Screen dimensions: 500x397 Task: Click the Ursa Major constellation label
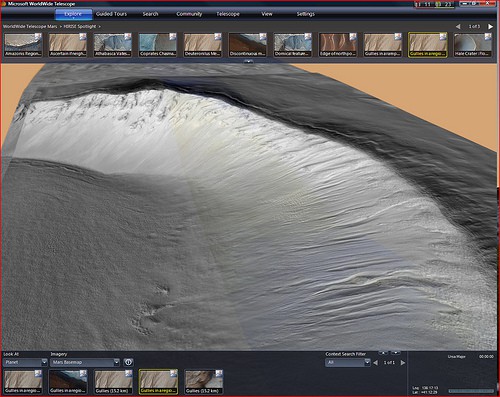point(456,356)
